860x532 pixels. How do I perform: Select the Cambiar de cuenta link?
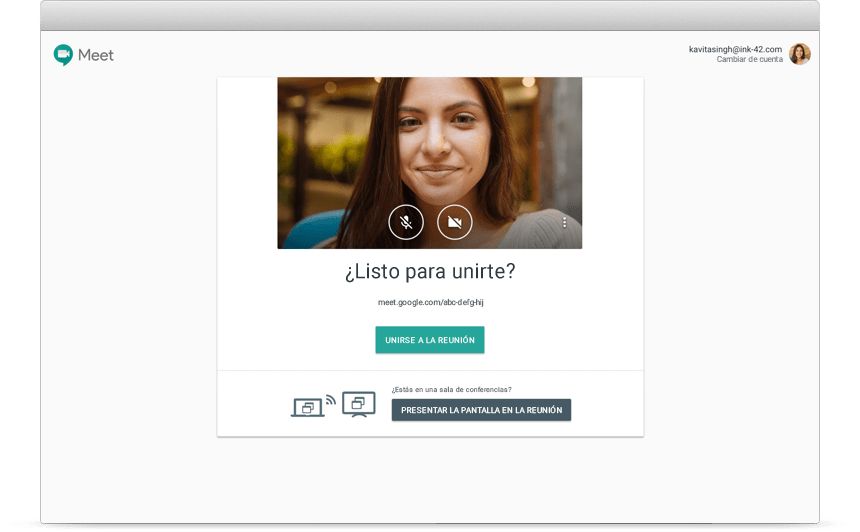click(749, 60)
